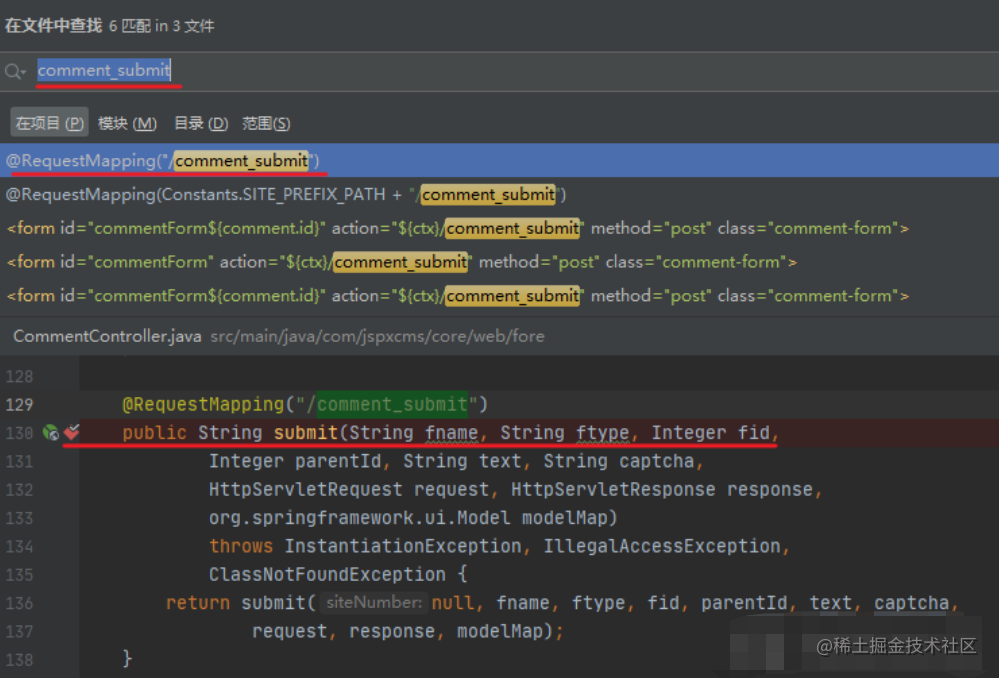Click the CommentController.java file name

coord(107,336)
